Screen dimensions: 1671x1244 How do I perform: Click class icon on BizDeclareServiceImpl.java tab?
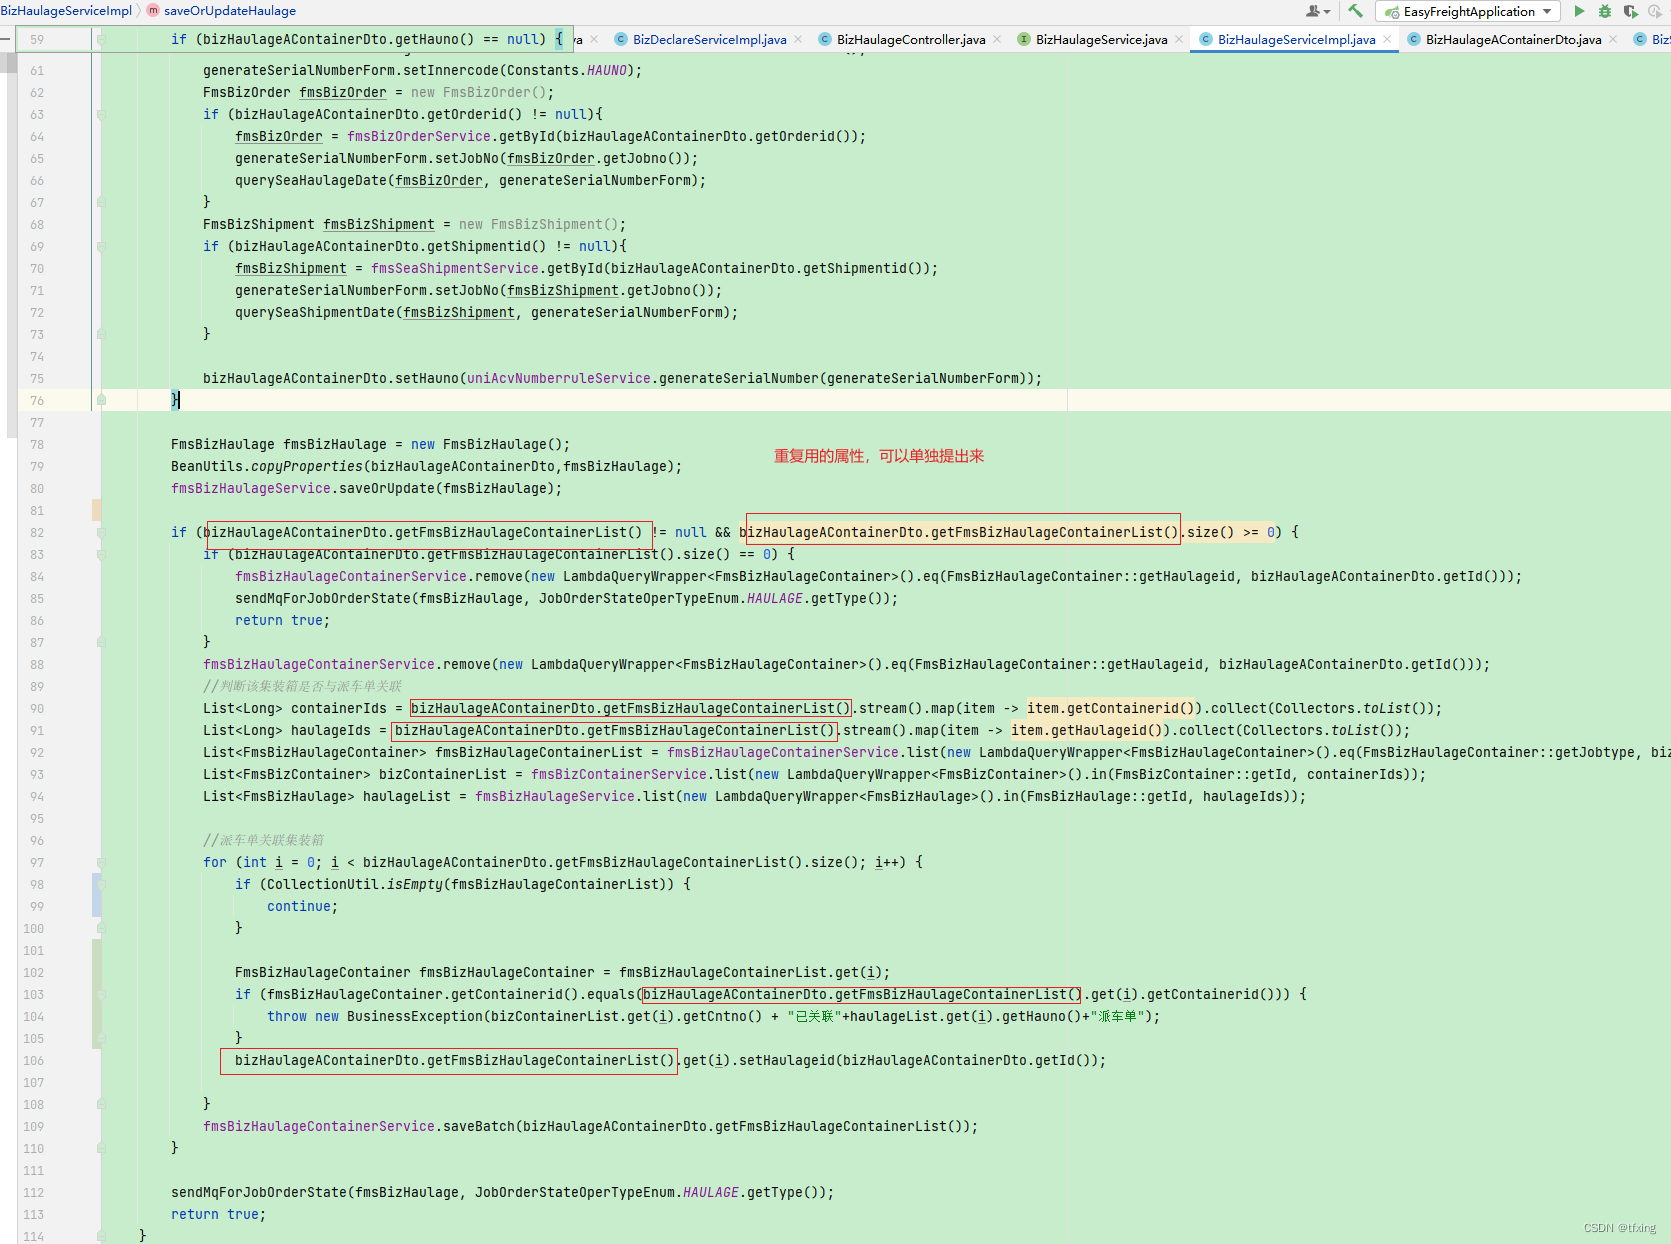tap(621, 39)
